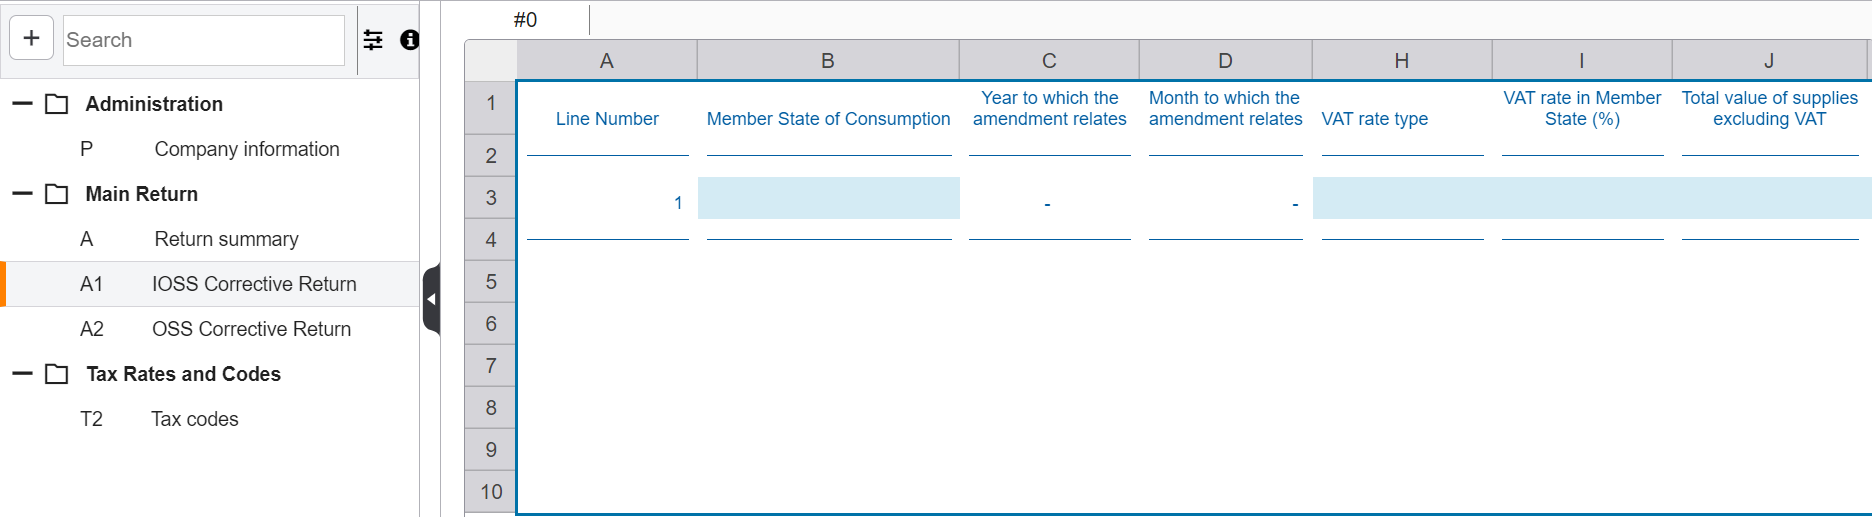Click the plus add button
The width and height of the screenshot is (1872, 517).
31,39
